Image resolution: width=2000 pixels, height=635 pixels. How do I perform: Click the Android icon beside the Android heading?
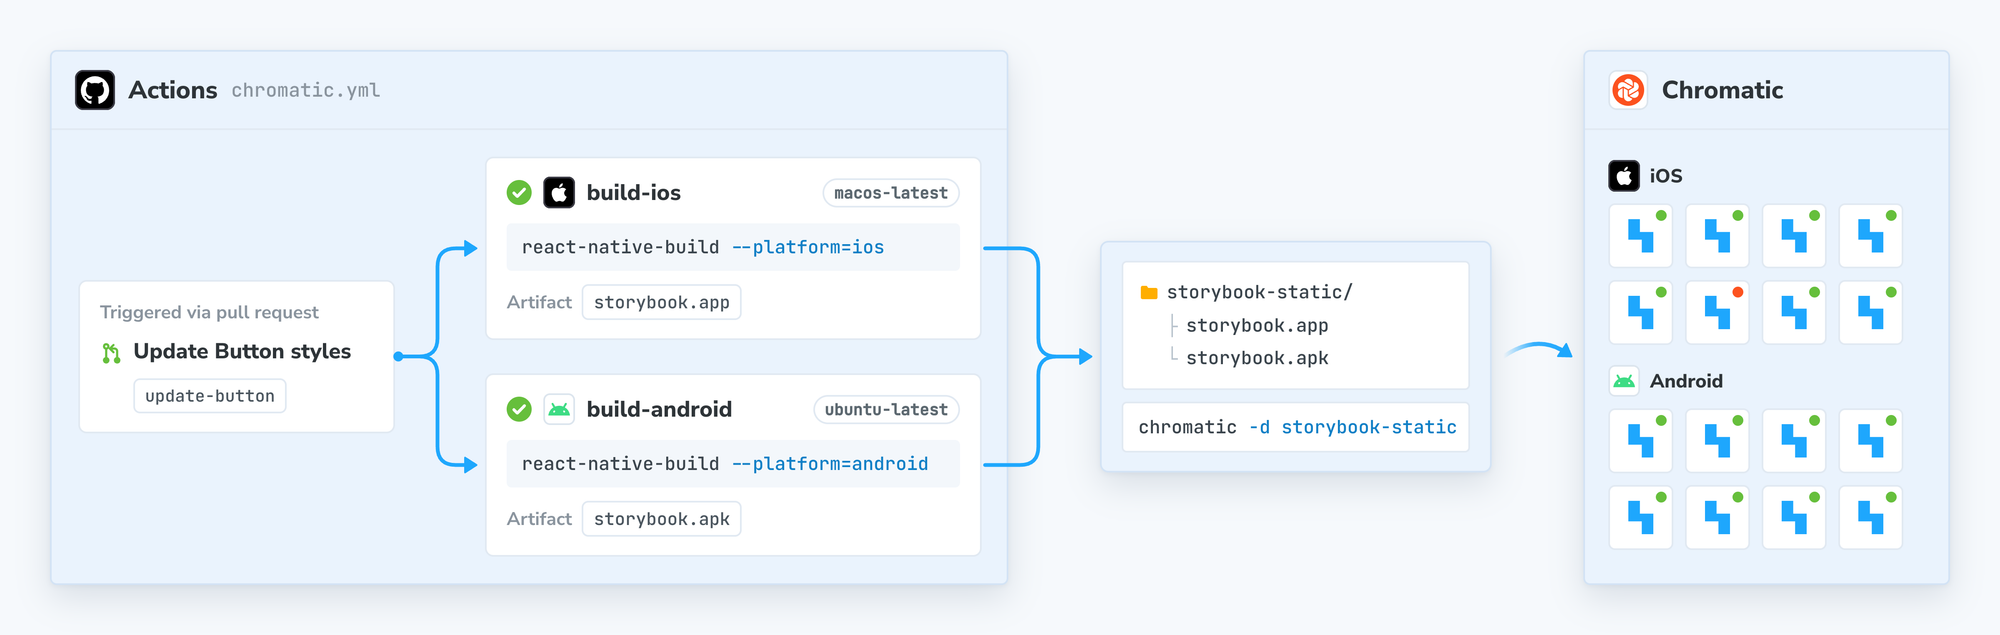tap(1624, 381)
